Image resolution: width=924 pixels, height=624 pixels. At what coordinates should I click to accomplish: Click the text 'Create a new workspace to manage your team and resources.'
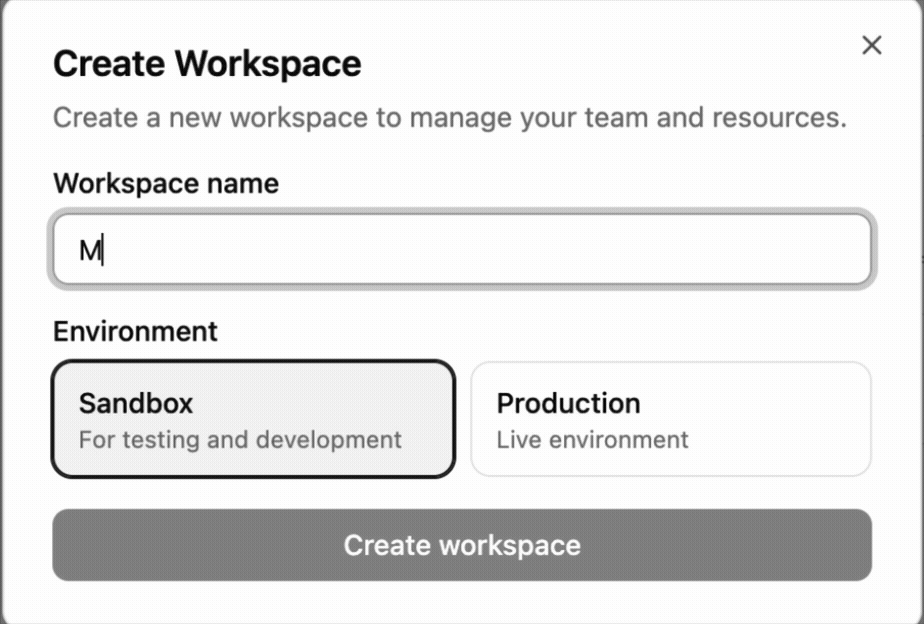(450, 118)
